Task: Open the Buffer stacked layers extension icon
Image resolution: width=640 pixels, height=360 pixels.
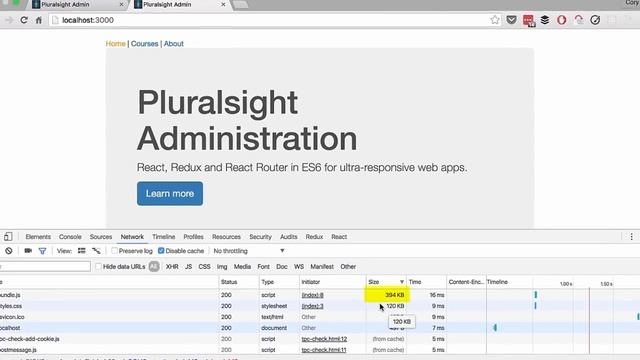Action: tap(545, 20)
